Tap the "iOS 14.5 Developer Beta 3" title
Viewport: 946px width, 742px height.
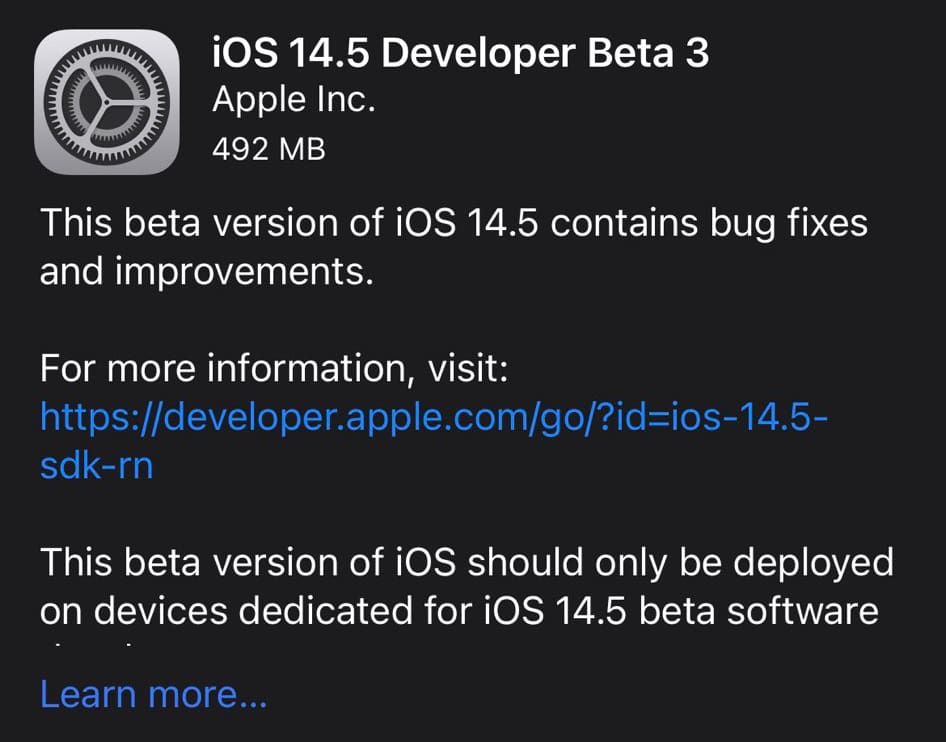pyautogui.click(x=461, y=53)
